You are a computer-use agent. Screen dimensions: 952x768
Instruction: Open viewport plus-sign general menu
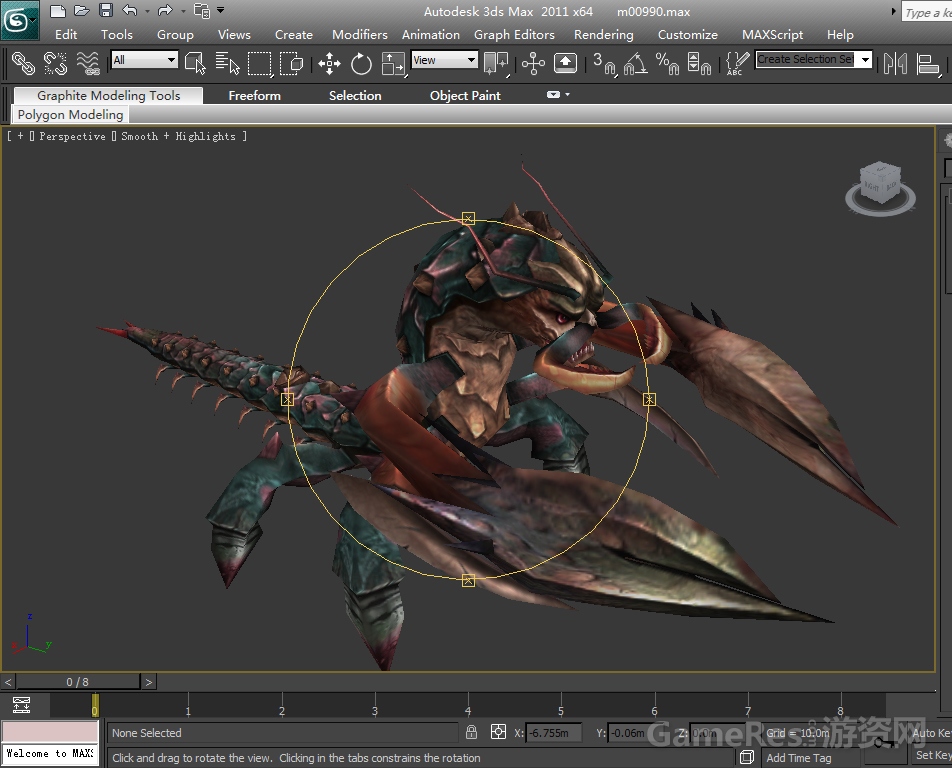pos(20,136)
